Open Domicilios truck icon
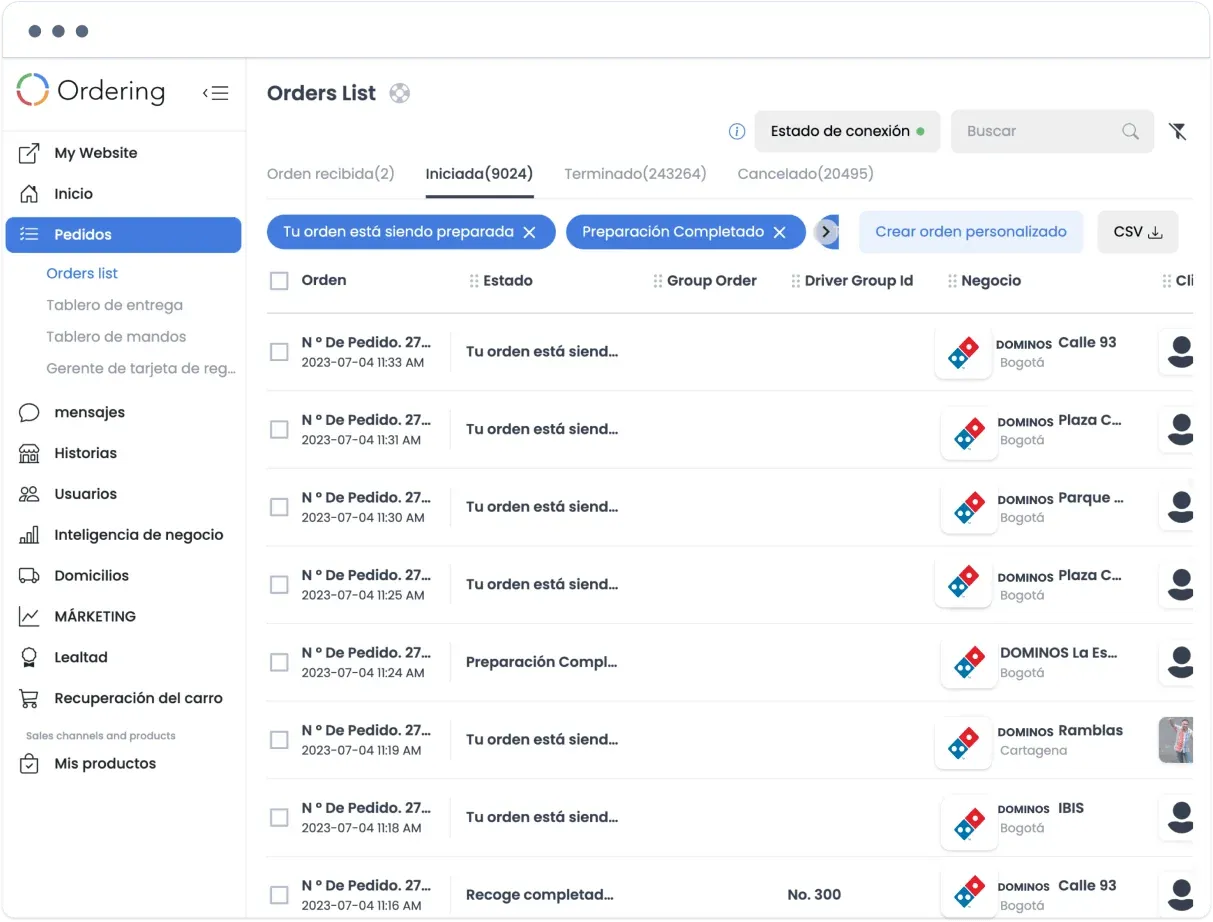The height and width of the screenshot is (922, 1213). [29, 576]
